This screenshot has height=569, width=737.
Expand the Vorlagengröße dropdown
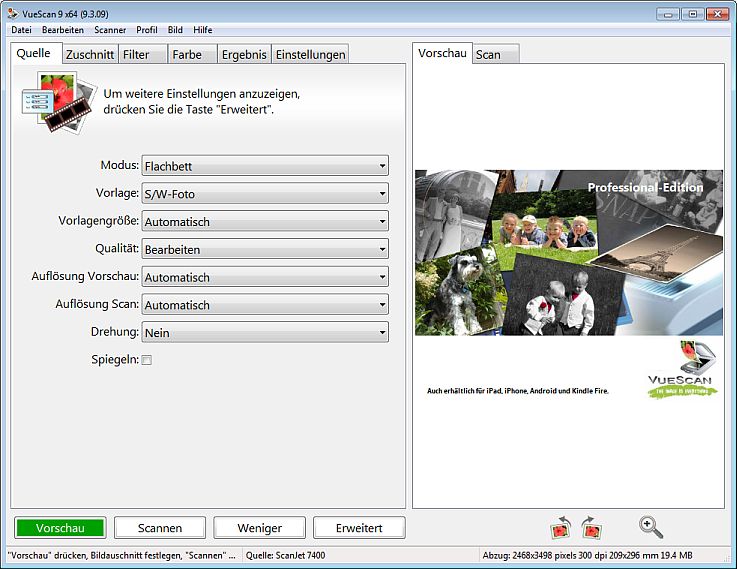pos(265,221)
